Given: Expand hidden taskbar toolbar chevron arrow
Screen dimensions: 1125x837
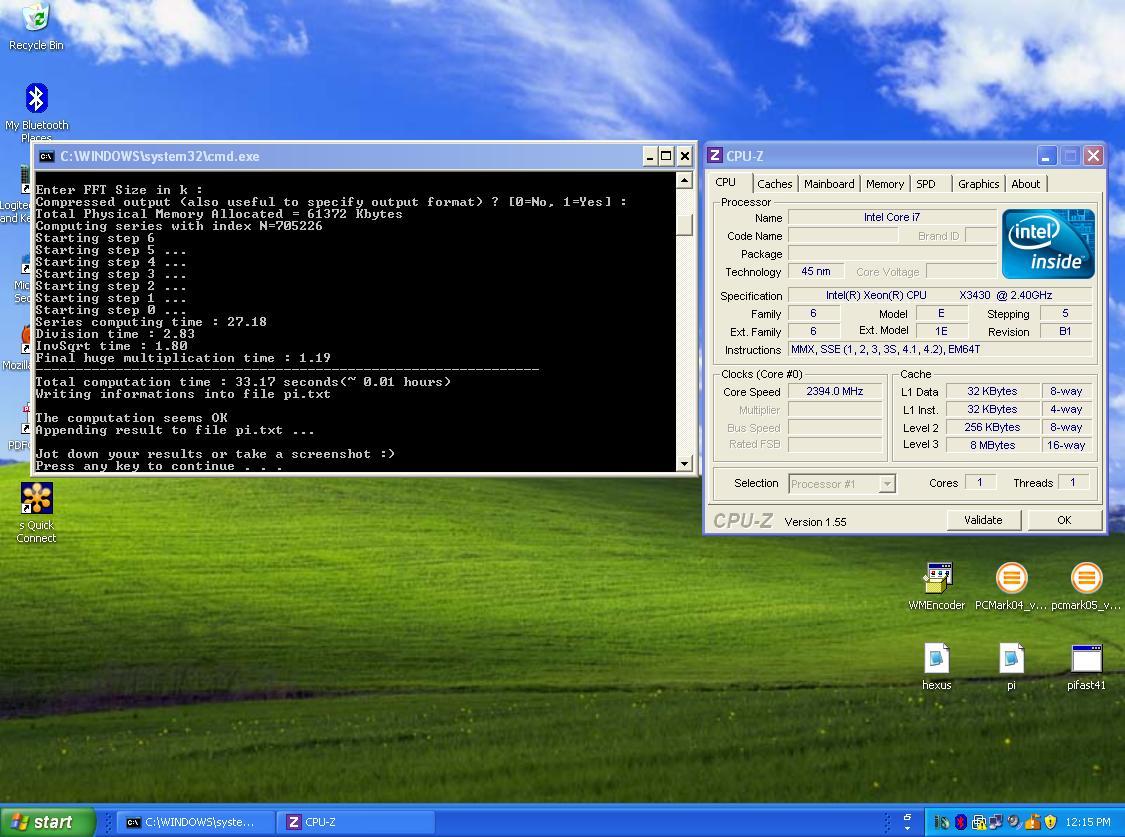Looking at the screenshot, I should tap(908, 828).
